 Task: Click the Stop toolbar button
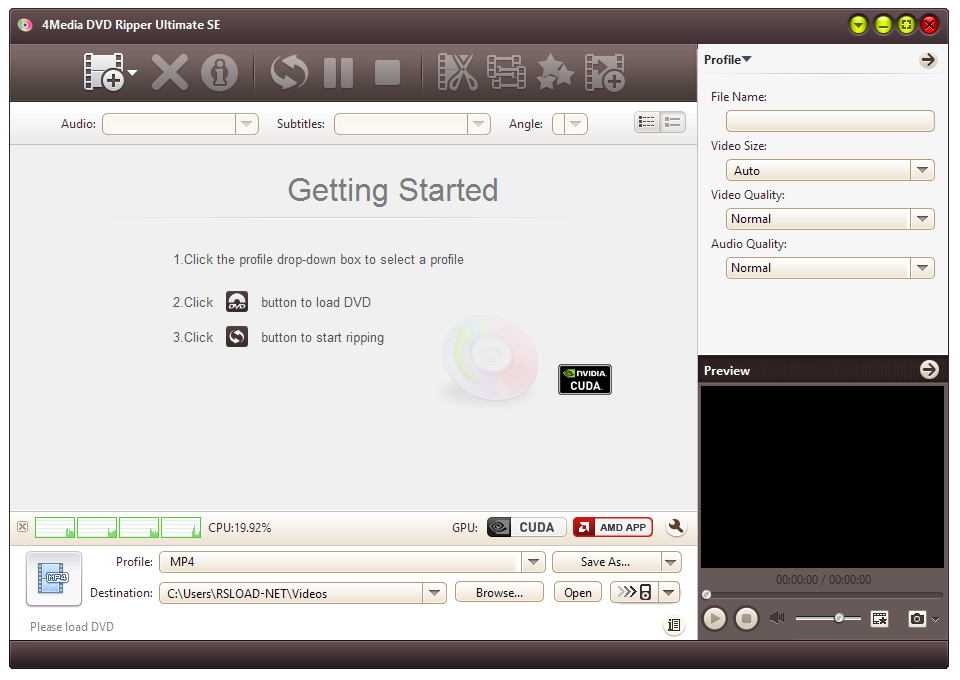[388, 73]
